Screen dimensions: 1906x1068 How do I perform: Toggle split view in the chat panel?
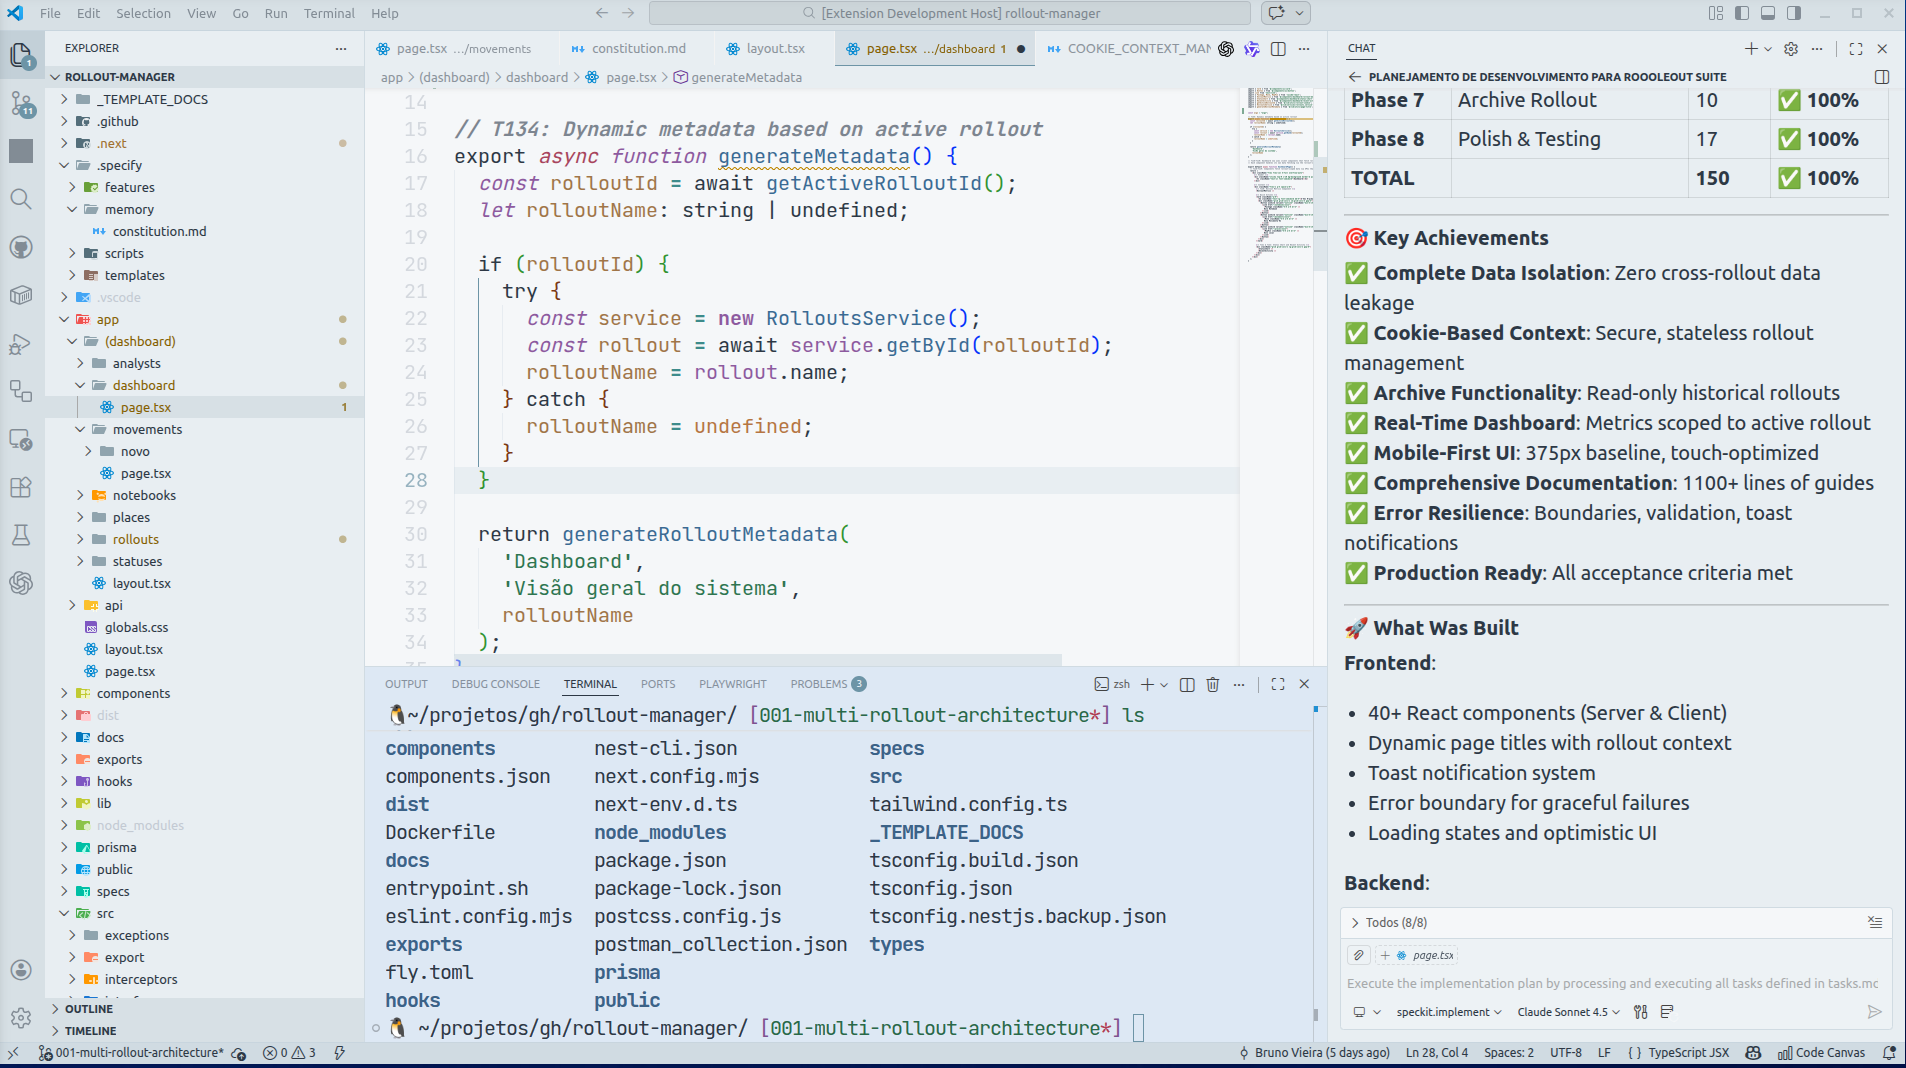(x=1882, y=76)
